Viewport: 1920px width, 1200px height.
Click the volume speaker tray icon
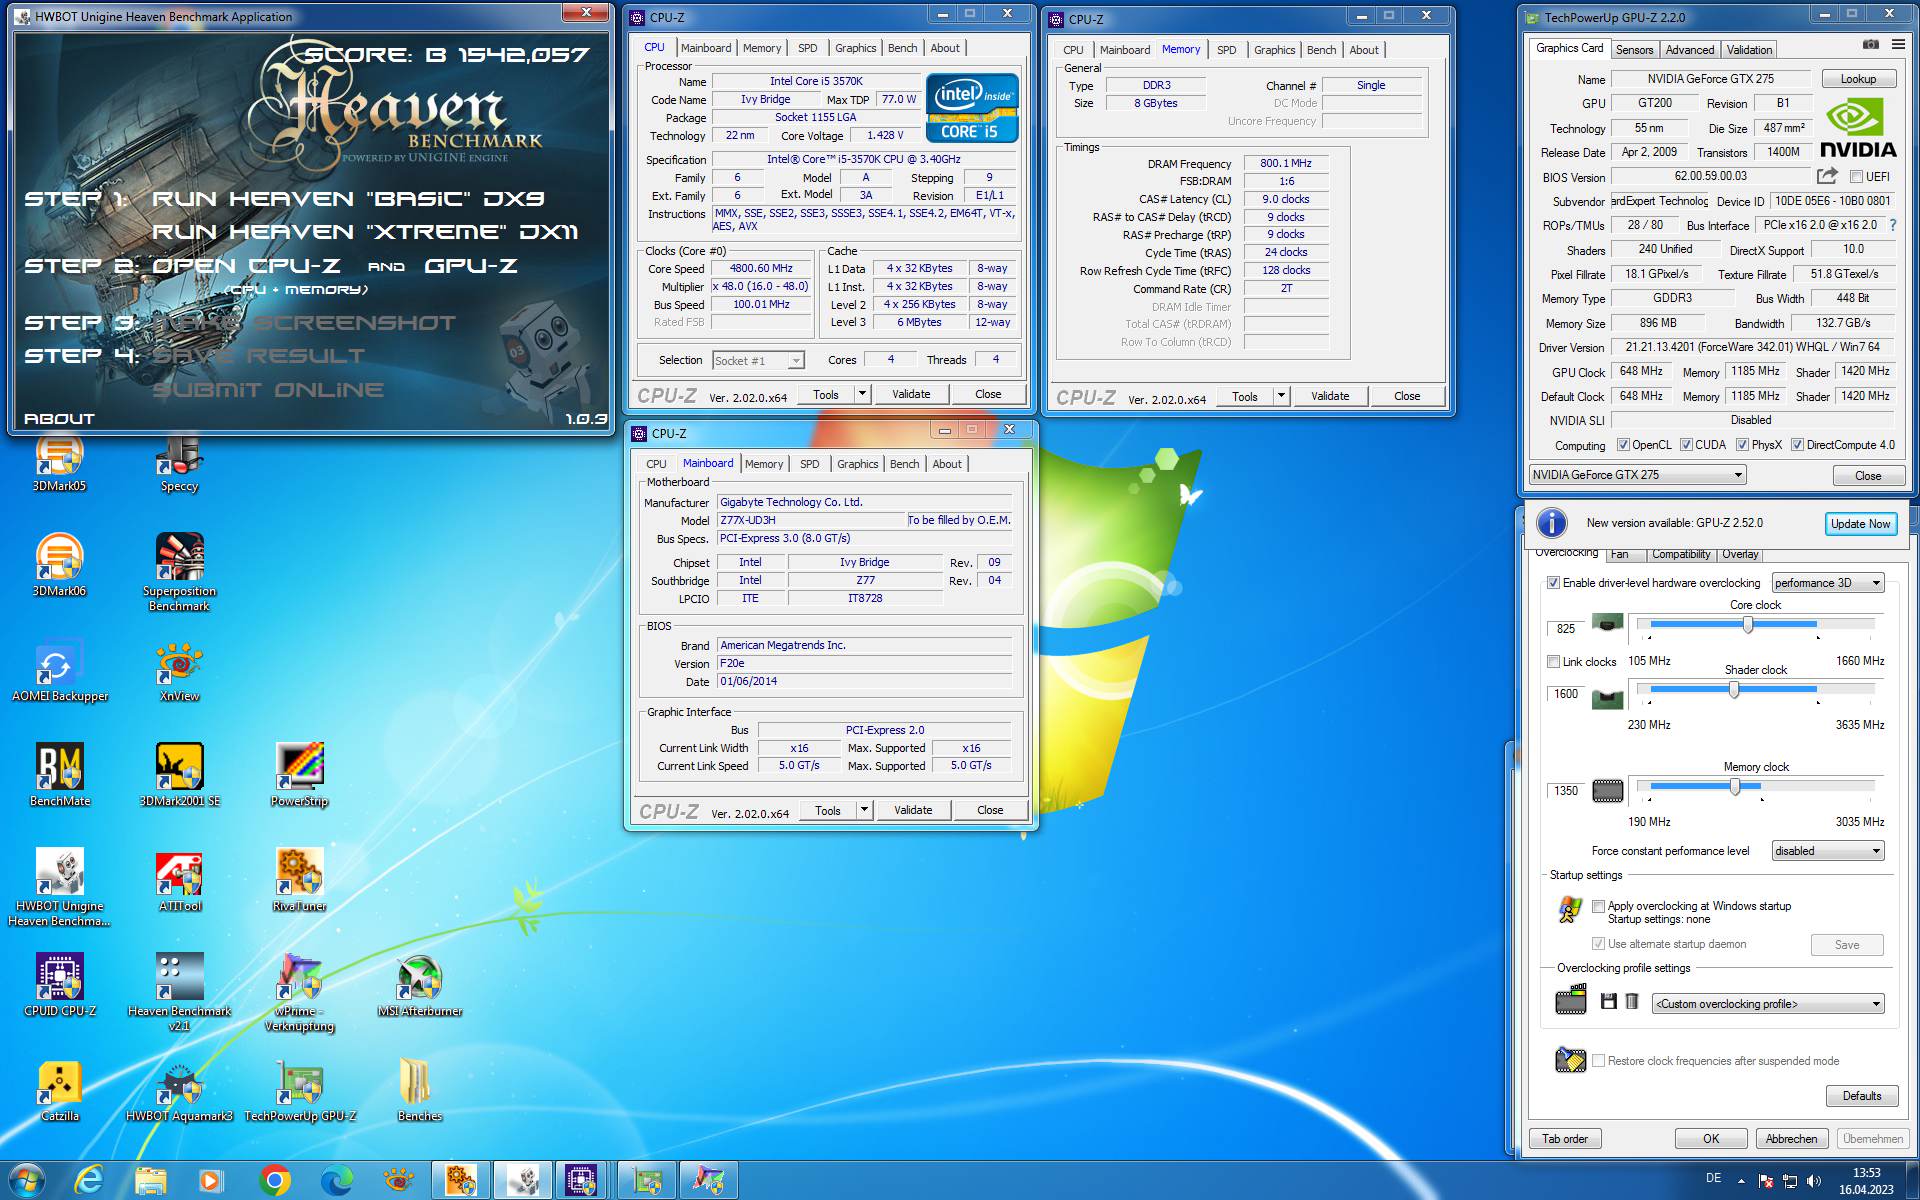(1814, 1181)
